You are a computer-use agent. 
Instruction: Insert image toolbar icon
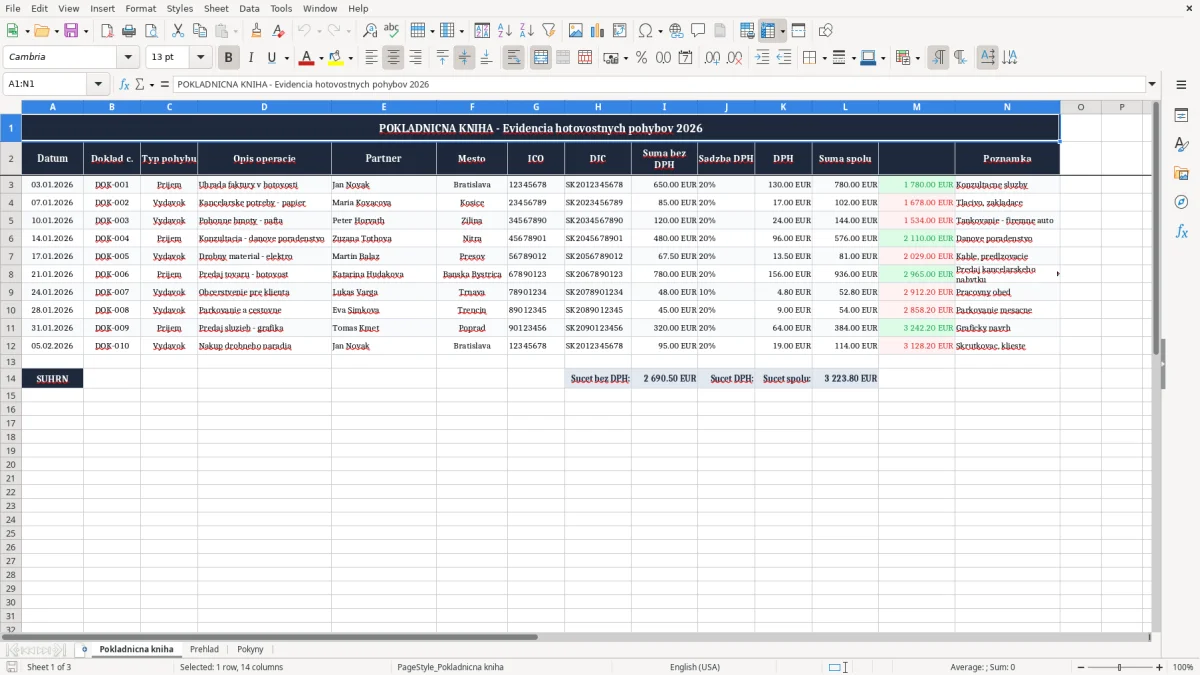[x=576, y=31]
